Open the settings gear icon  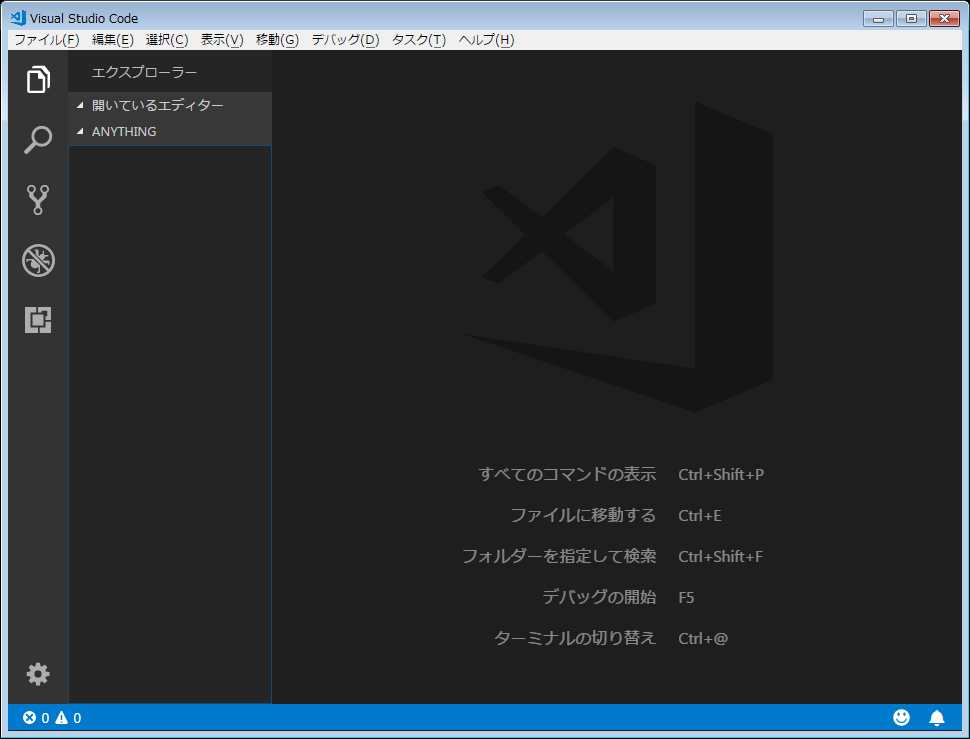click(37, 674)
